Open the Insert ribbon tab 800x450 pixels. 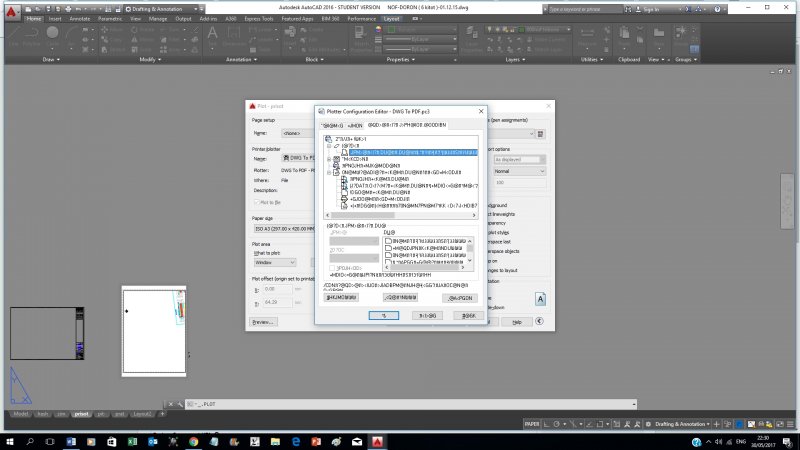[x=55, y=19]
